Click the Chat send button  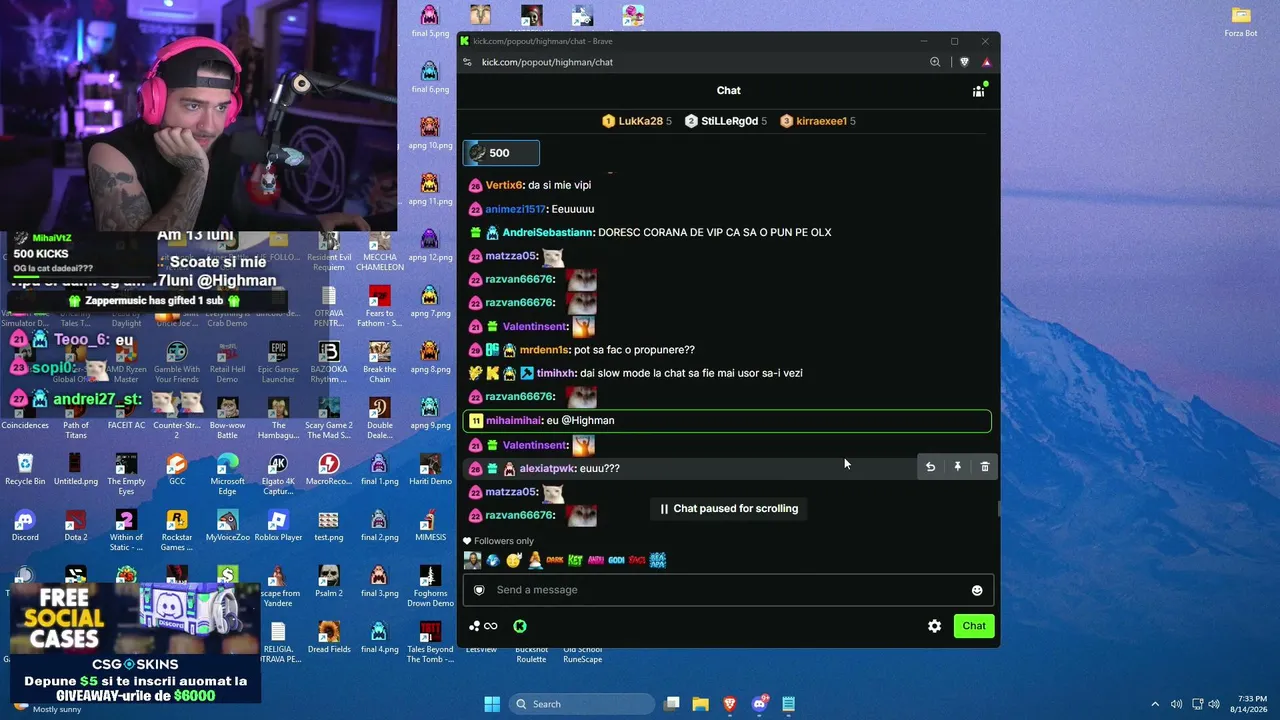pos(974,626)
